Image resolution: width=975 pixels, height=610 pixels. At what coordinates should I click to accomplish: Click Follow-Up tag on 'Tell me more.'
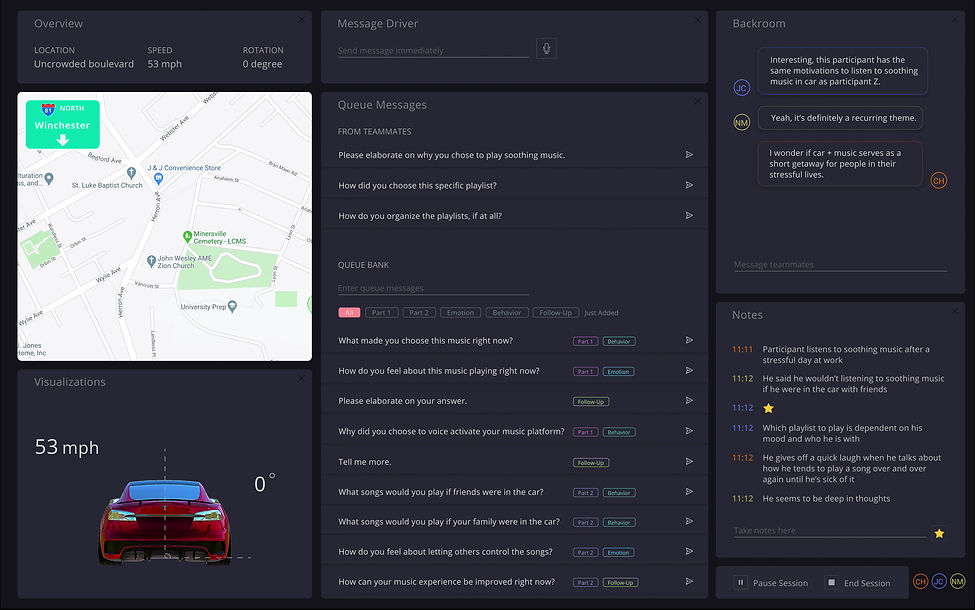coord(591,463)
